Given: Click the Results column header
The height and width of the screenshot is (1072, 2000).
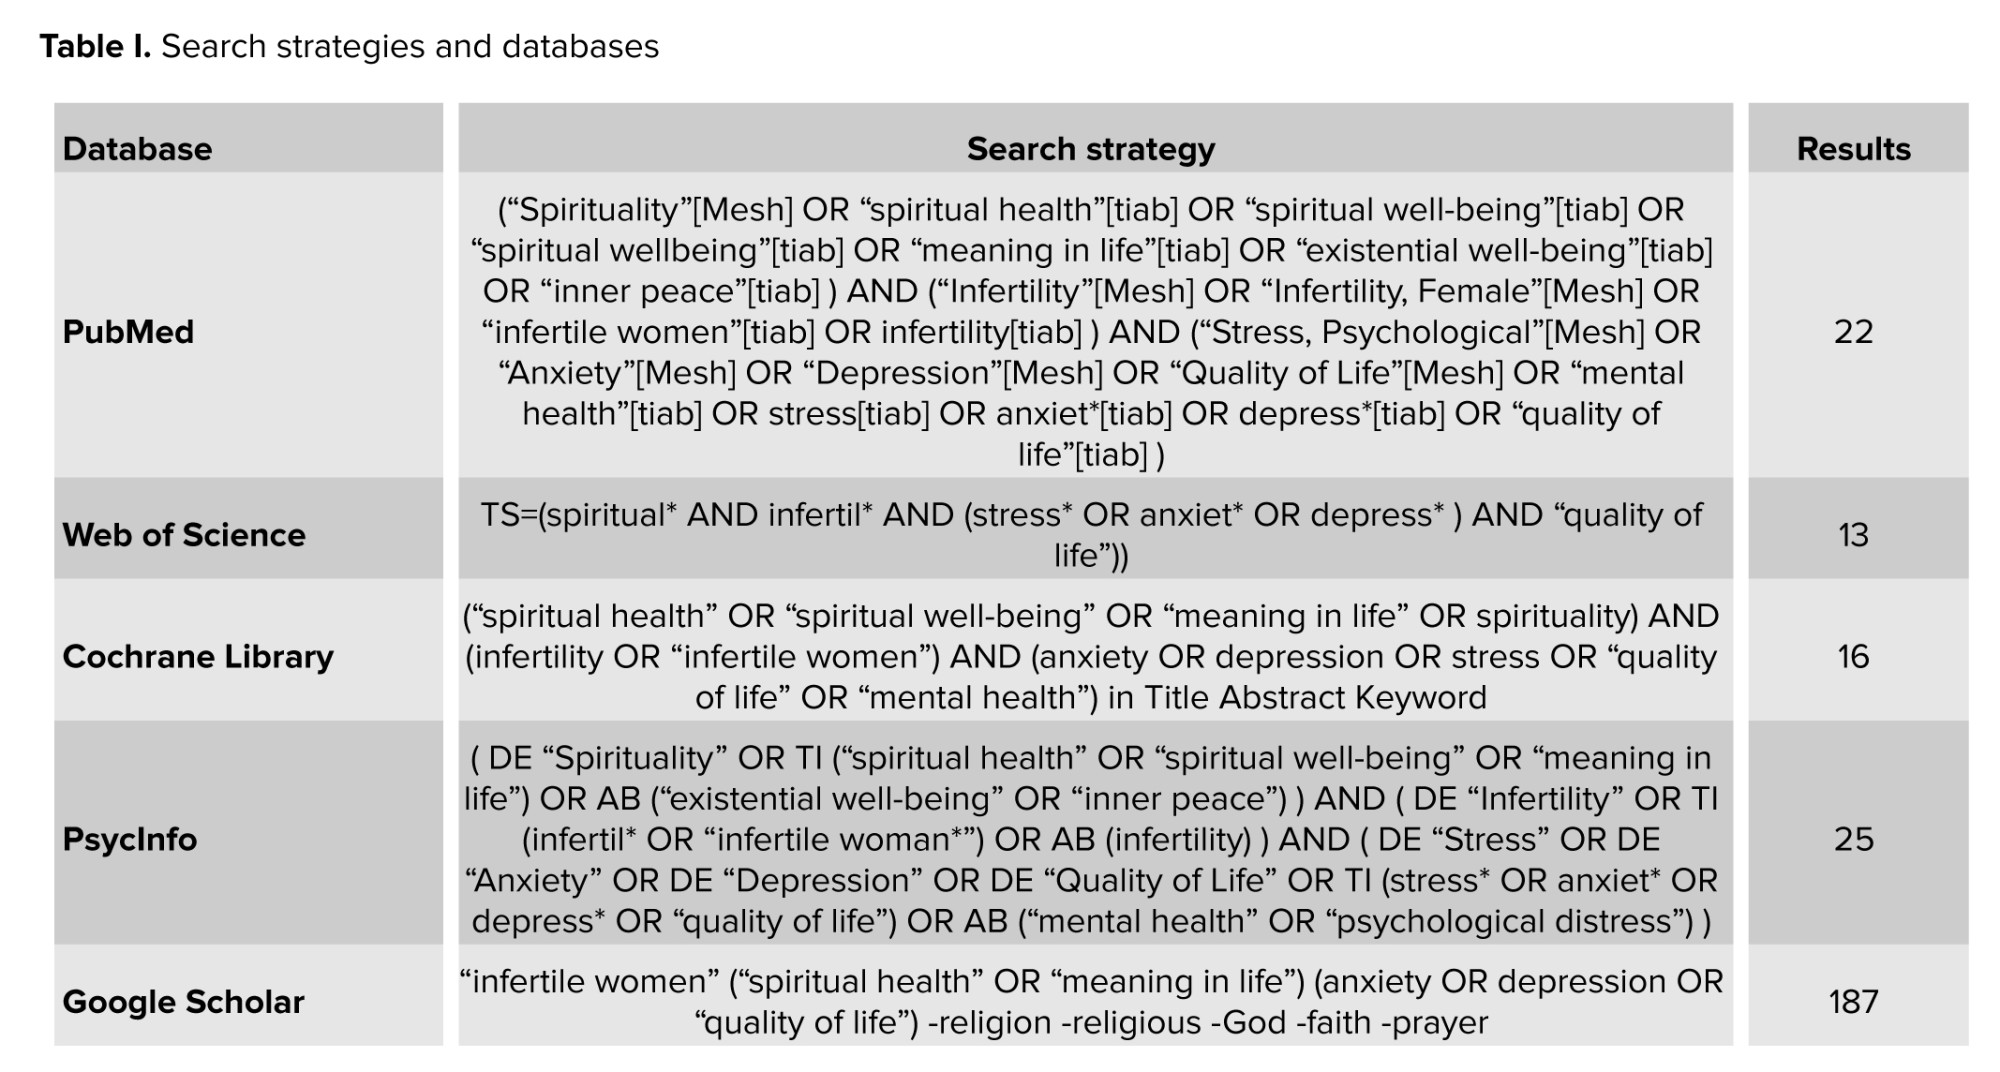Looking at the screenshot, I should click(1853, 149).
